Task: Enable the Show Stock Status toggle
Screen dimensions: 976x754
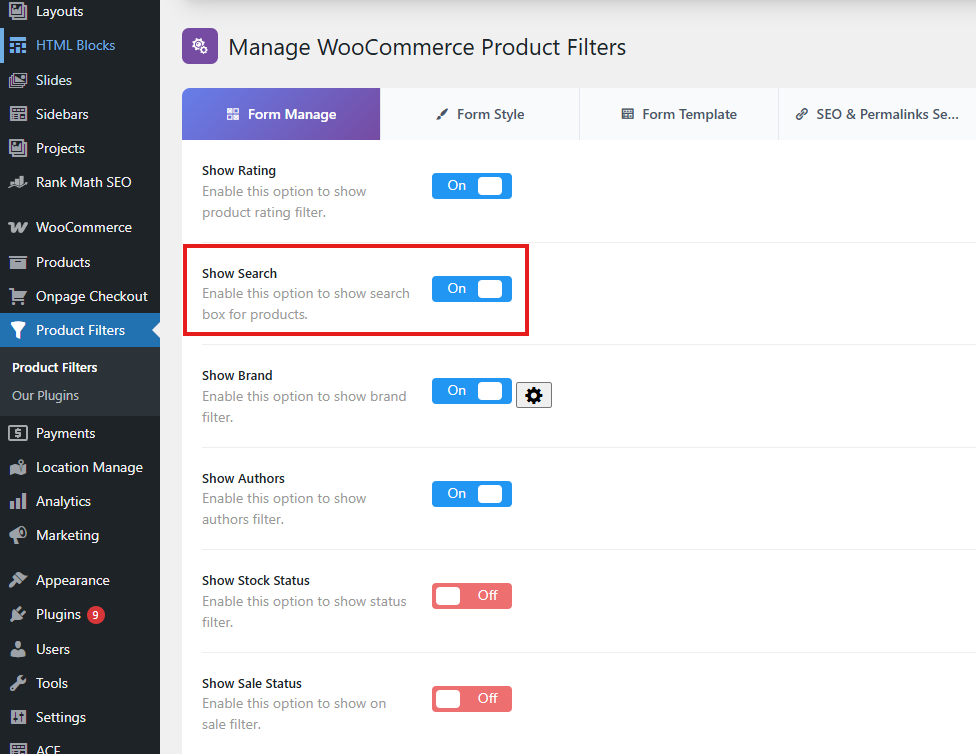Action: pyautogui.click(x=472, y=596)
